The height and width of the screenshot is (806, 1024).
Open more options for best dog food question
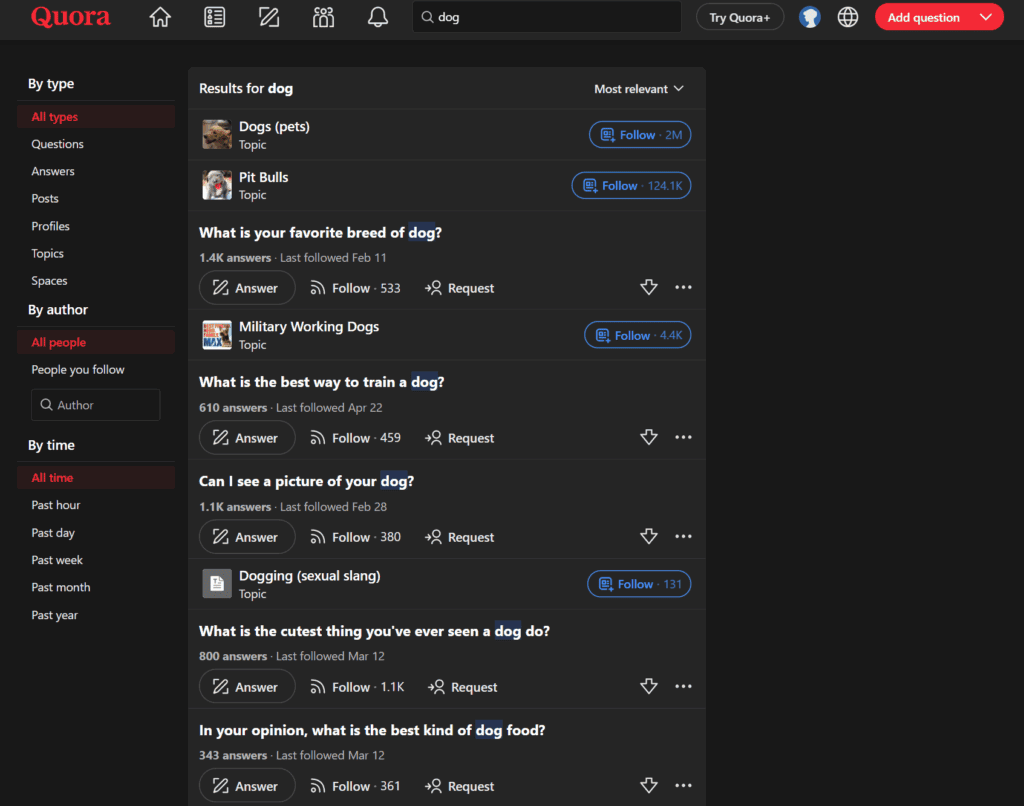tap(683, 785)
